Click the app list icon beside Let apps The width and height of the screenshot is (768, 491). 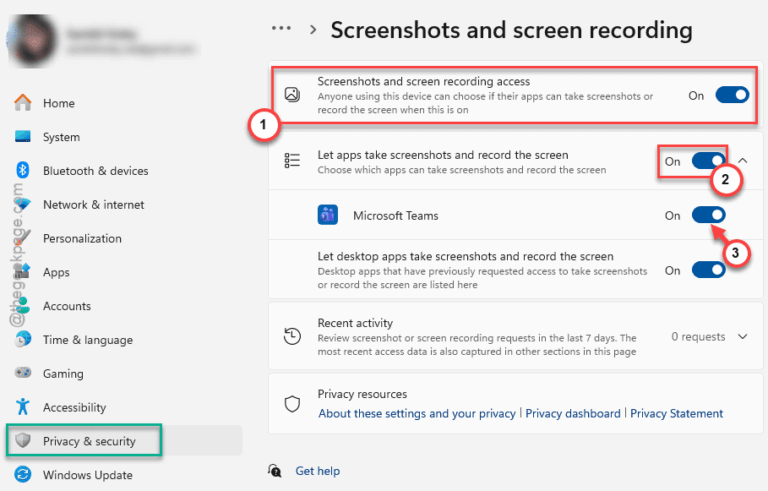pyautogui.click(x=292, y=160)
